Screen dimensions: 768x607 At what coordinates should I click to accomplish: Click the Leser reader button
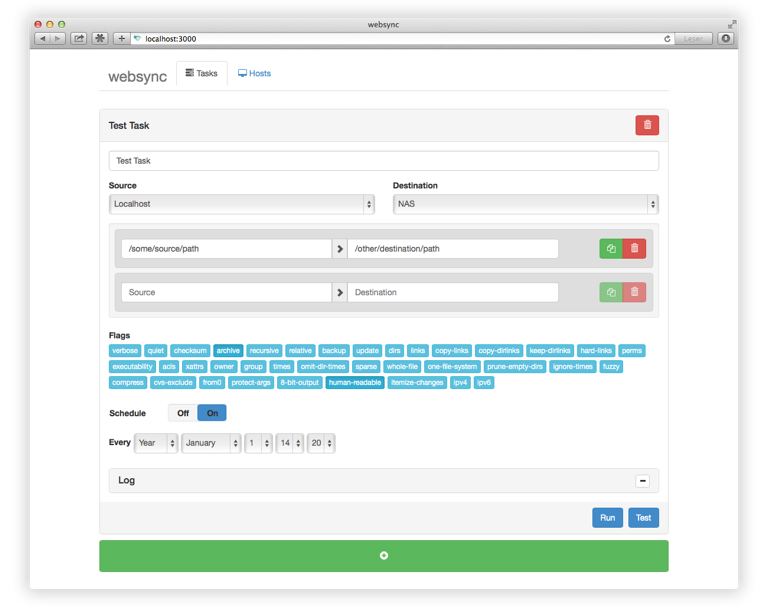pyautogui.click(x=693, y=39)
